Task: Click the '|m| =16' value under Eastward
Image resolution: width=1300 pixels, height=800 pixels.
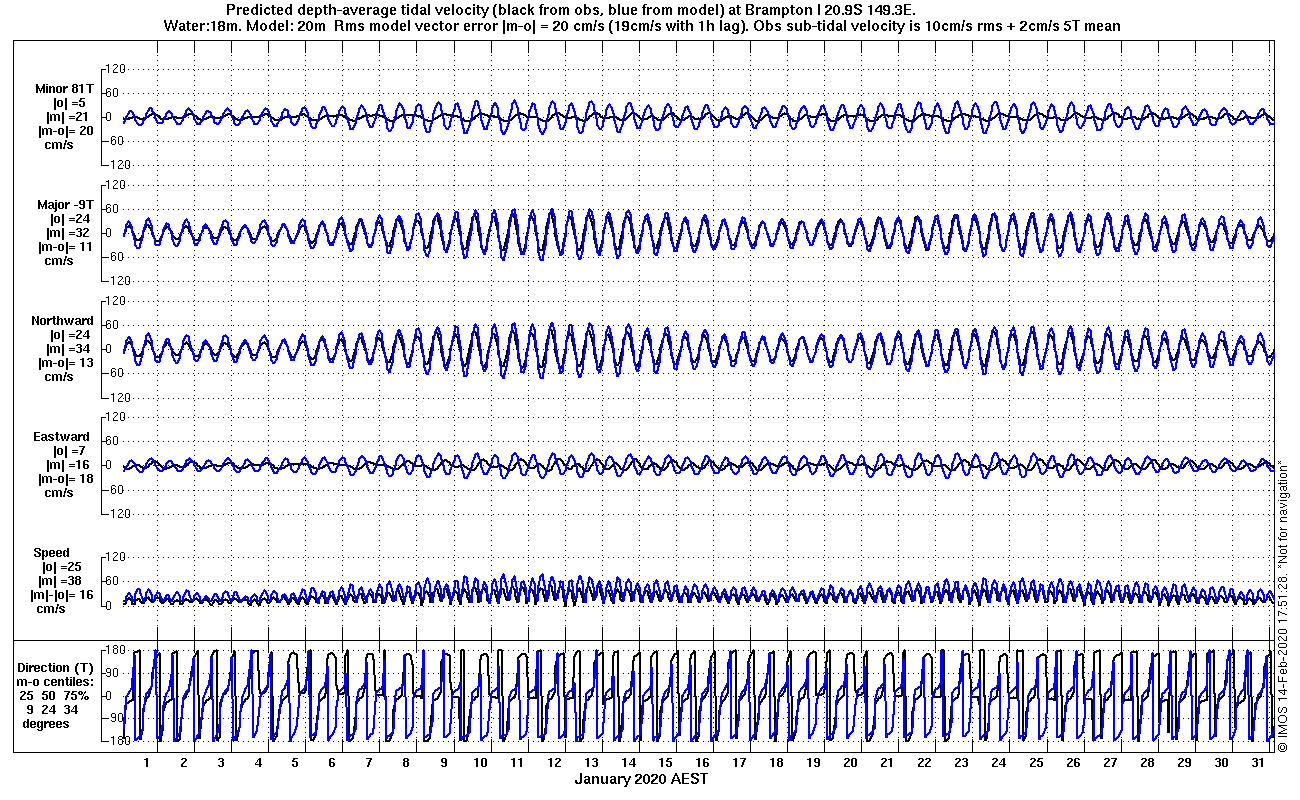Action: click(66, 465)
